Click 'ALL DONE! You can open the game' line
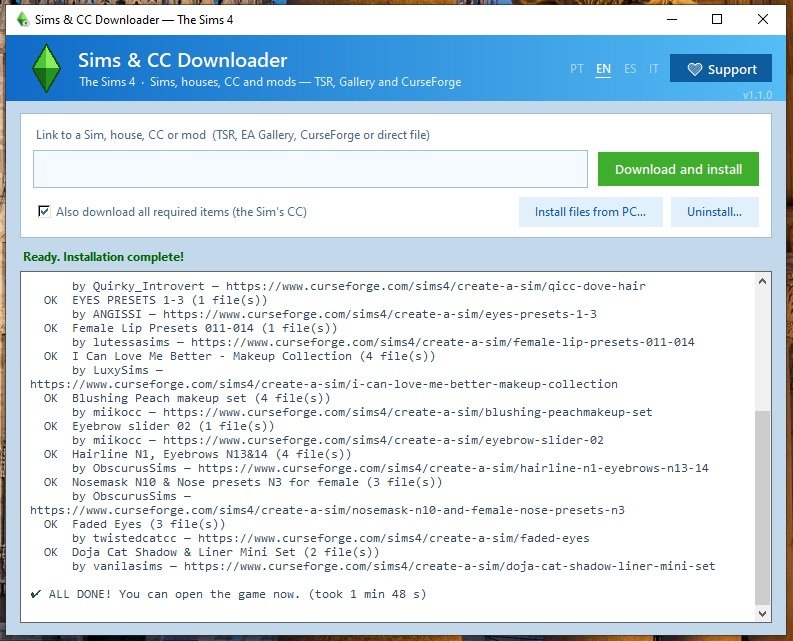 point(228,594)
